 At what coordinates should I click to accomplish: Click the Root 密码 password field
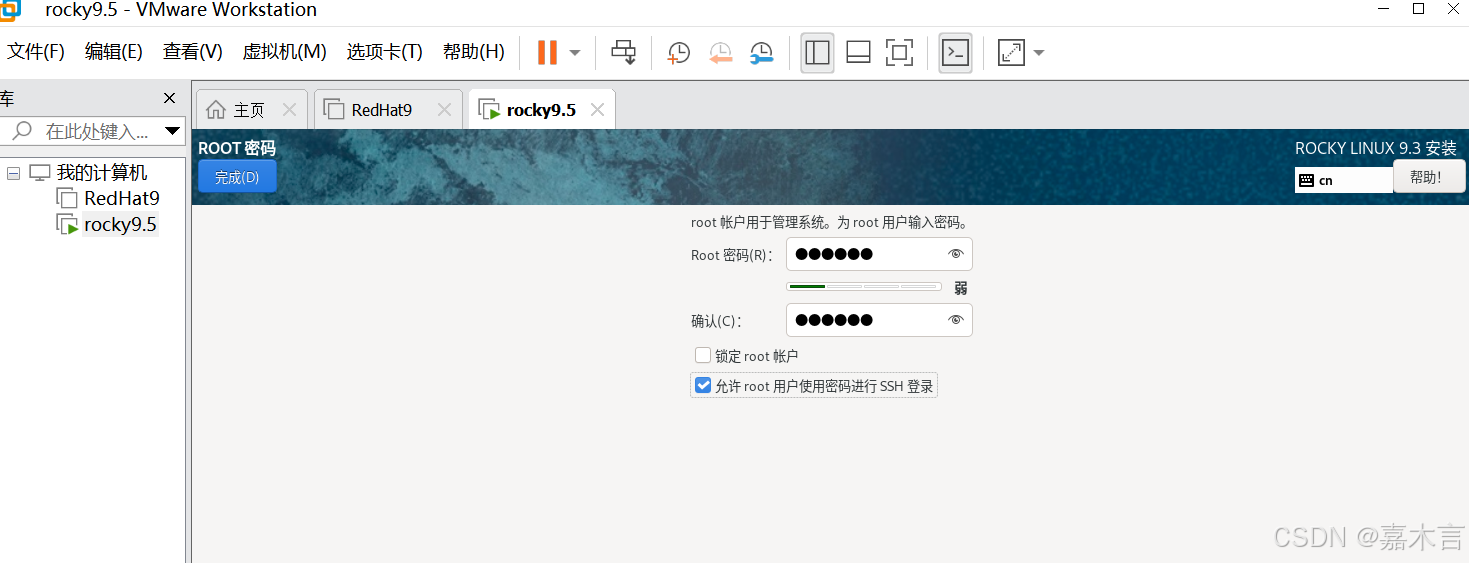click(x=879, y=254)
